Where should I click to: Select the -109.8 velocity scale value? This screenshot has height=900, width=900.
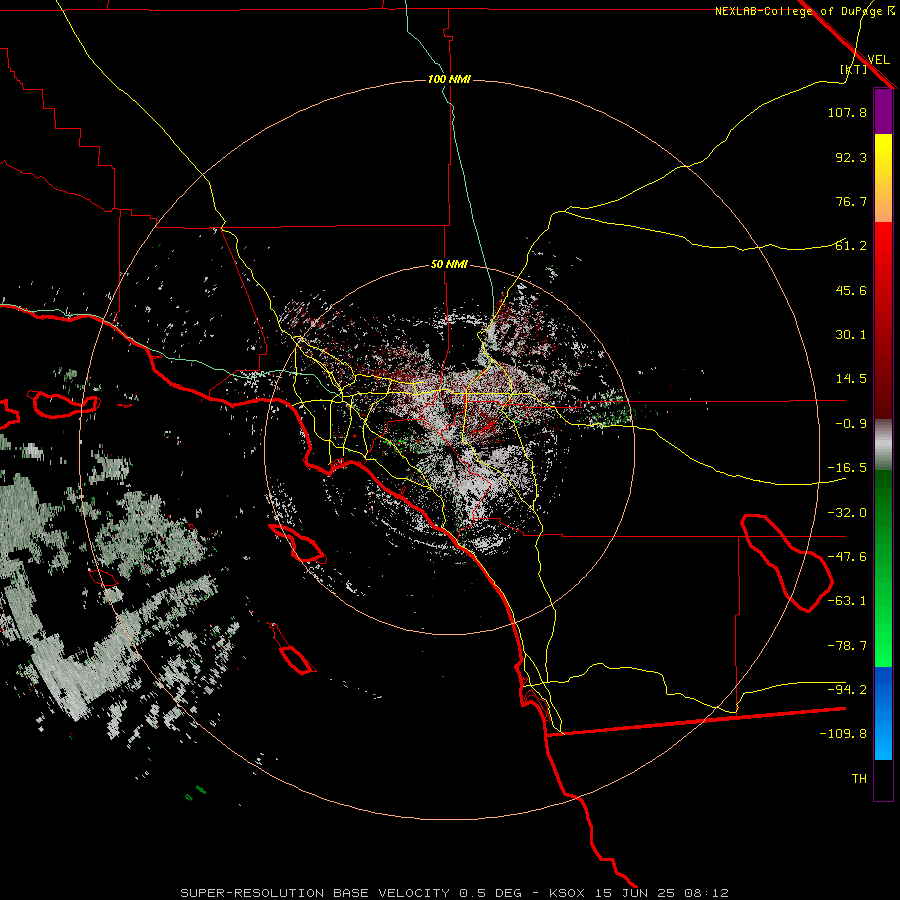click(843, 734)
